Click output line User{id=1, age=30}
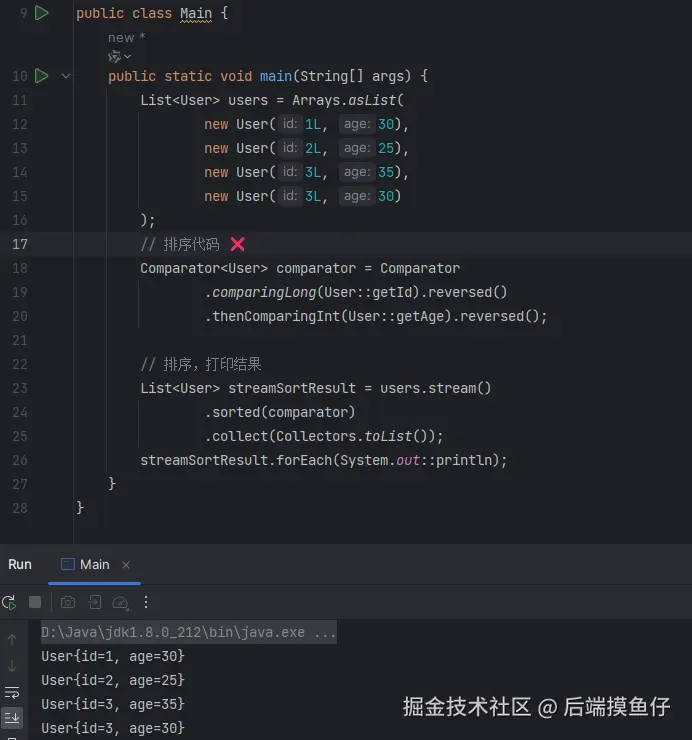 pyautogui.click(x=113, y=656)
